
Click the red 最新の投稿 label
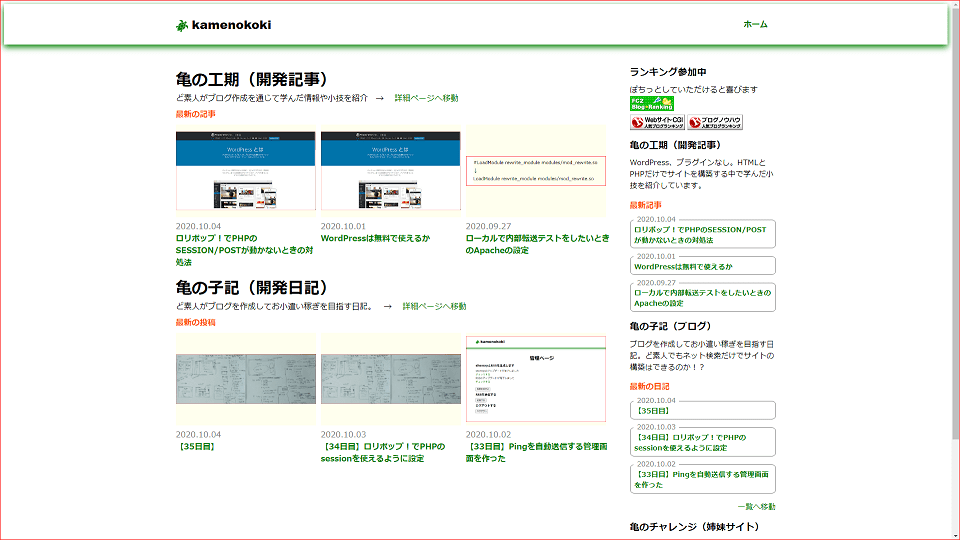(195, 322)
